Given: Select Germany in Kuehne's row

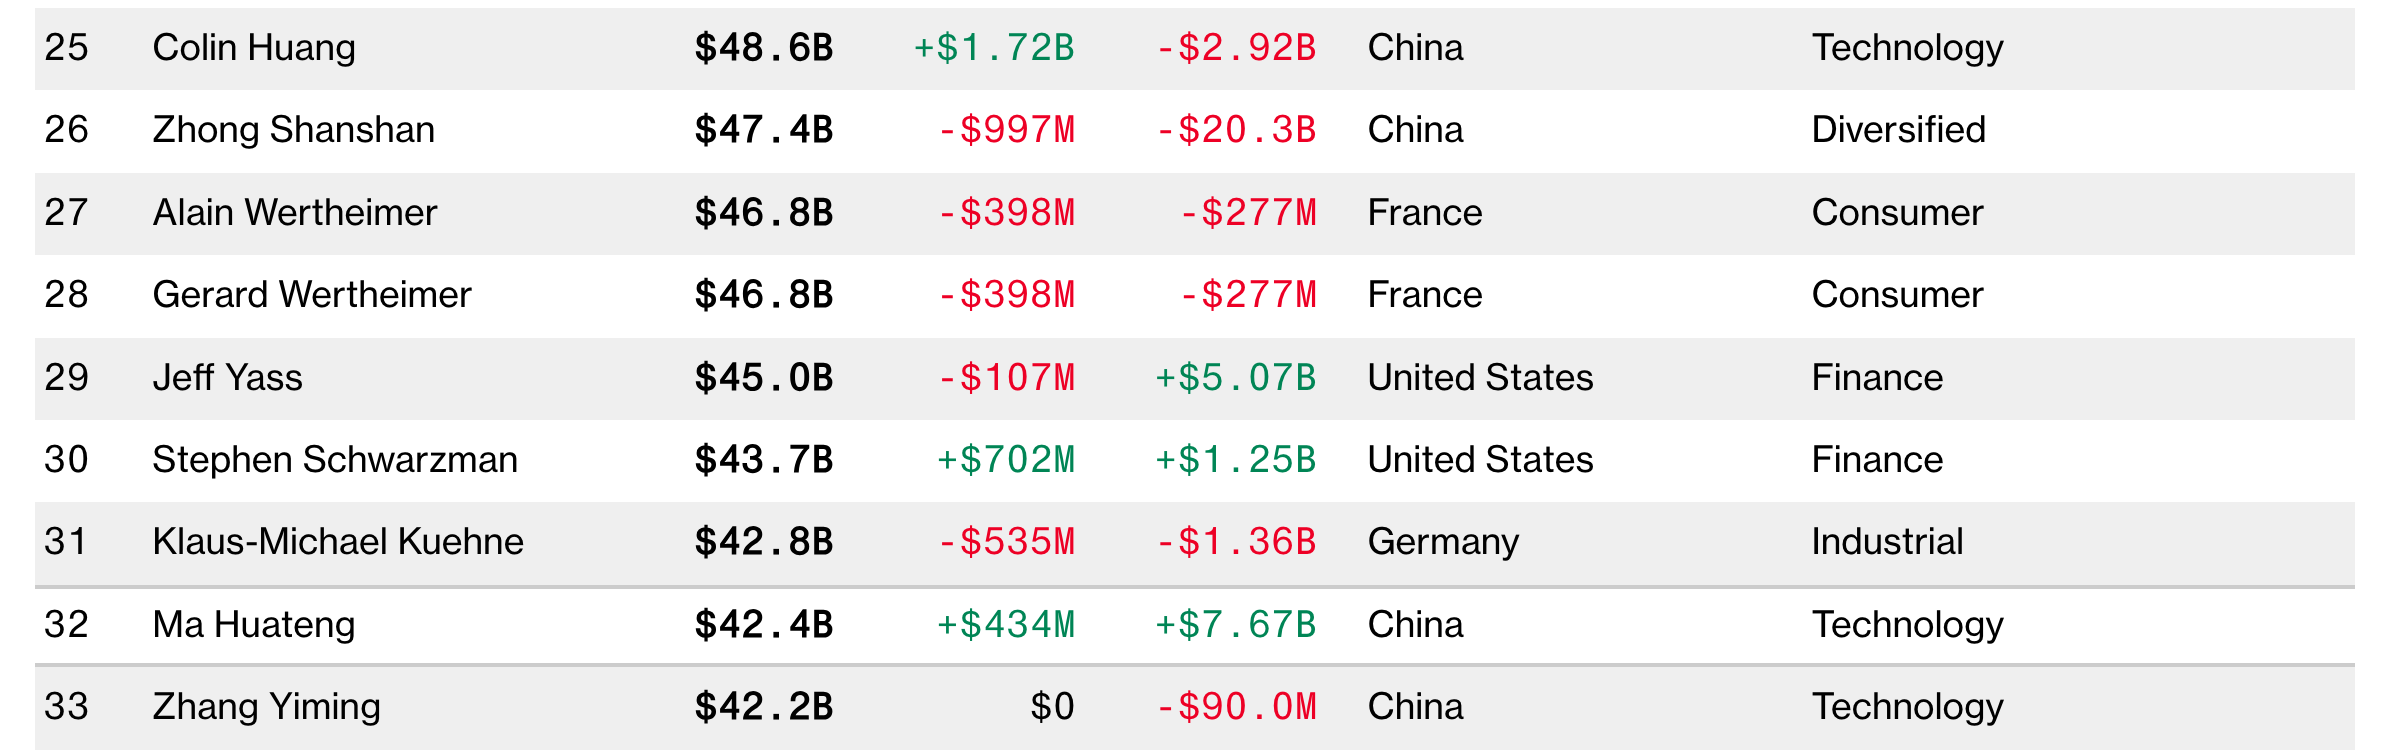Looking at the screenshot, I should click(x=1443, y=542).
